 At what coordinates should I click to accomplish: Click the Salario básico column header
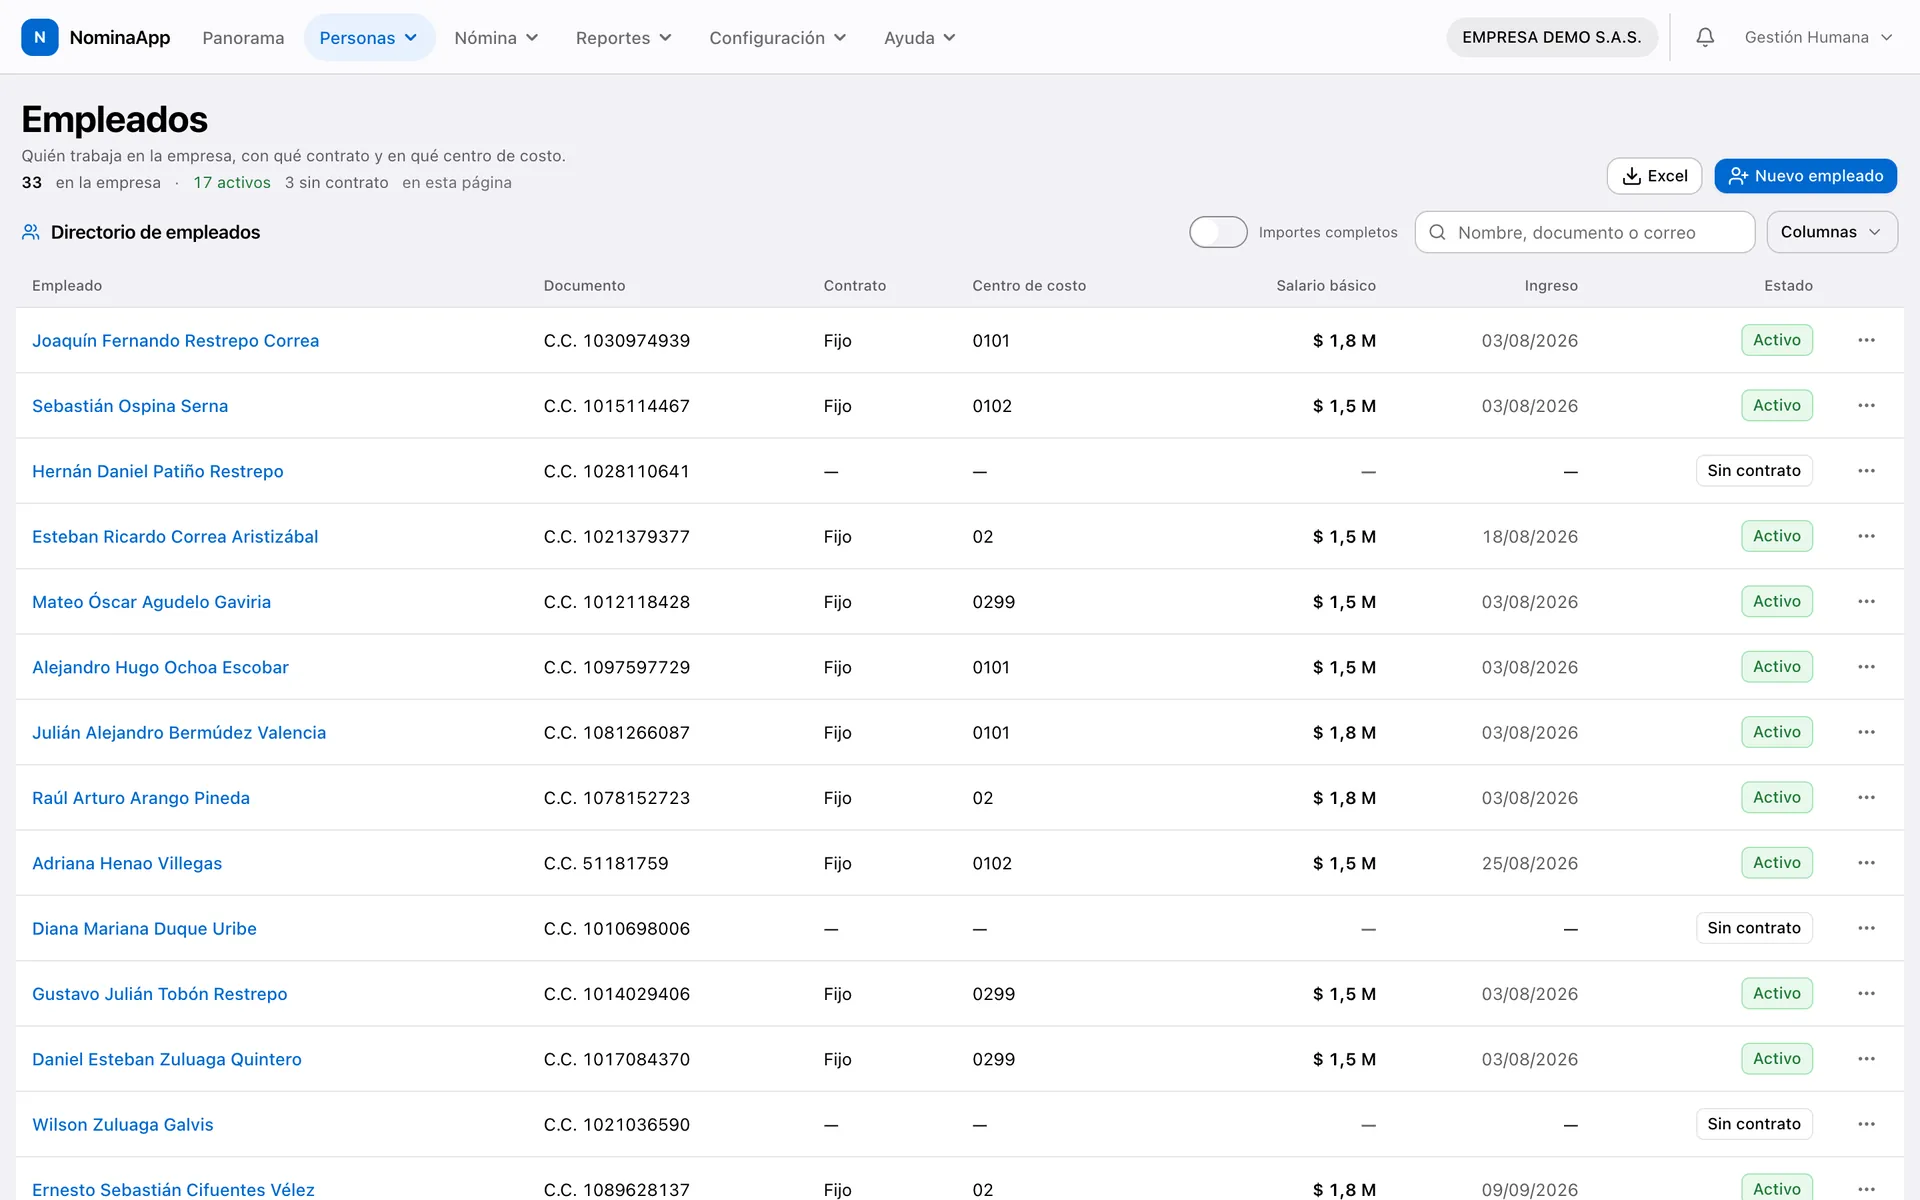pyautogui.click(x=1326, y=286)
